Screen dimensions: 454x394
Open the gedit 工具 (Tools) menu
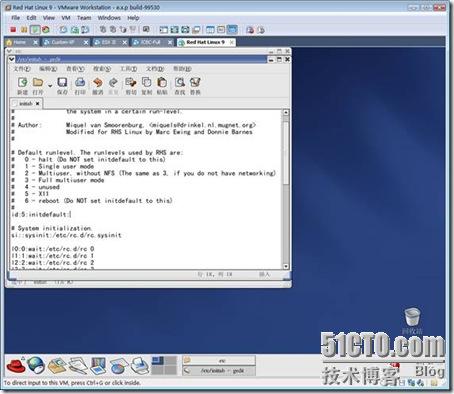point(129,69)
